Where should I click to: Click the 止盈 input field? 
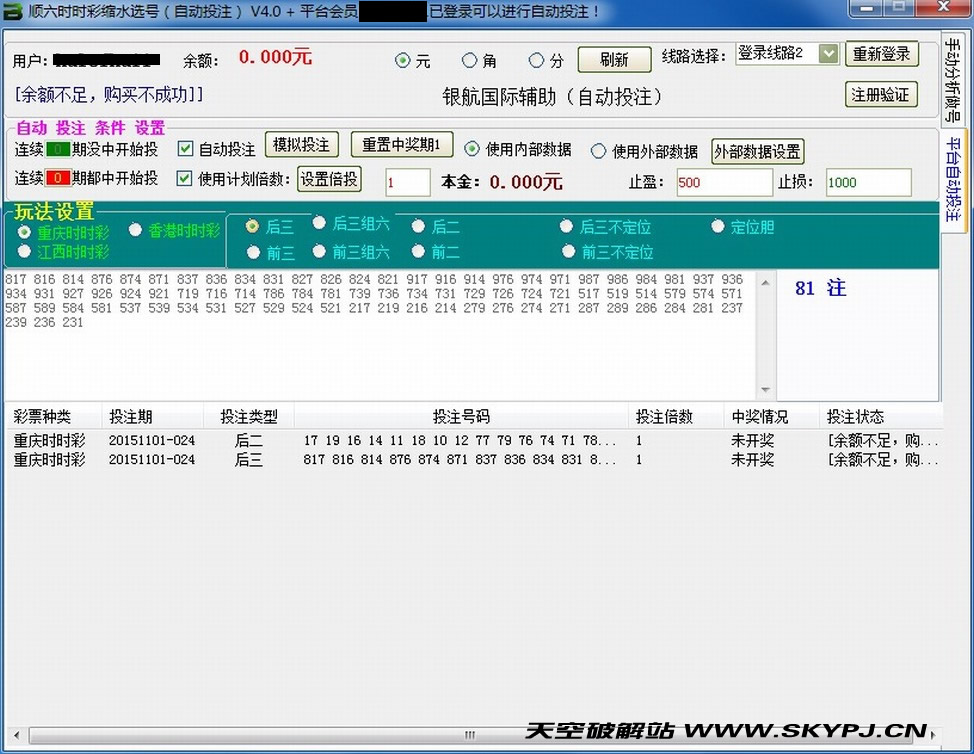coord(723,183)
